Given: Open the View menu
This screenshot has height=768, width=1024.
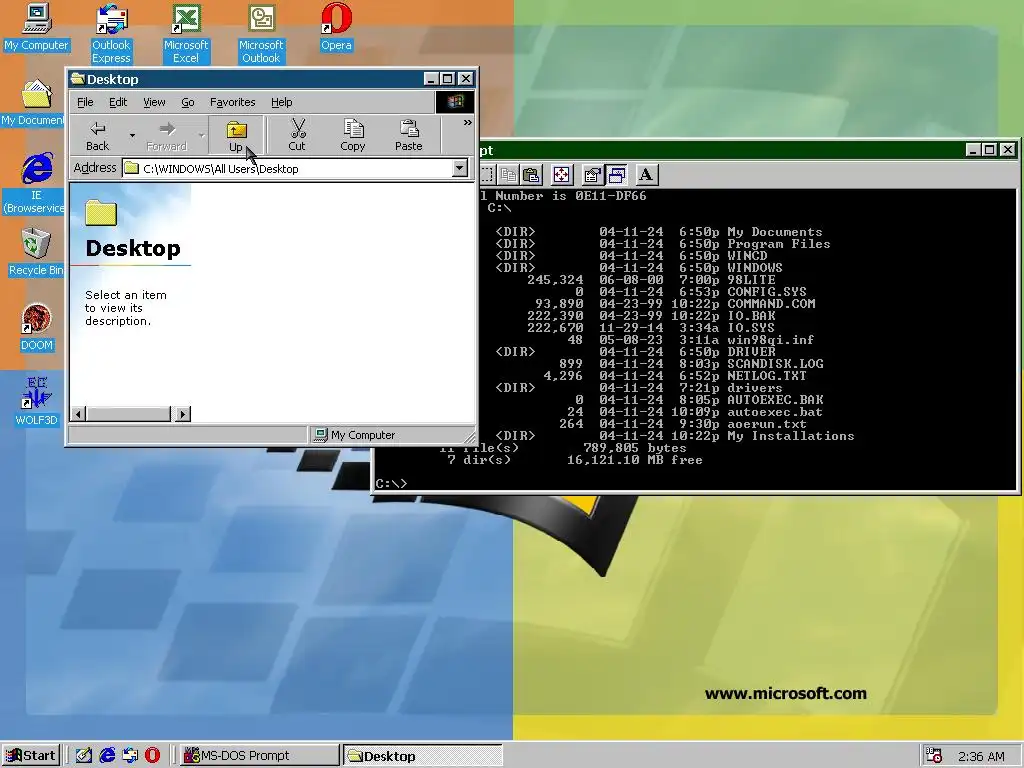Looking at the screenshot, I should 154,102.
